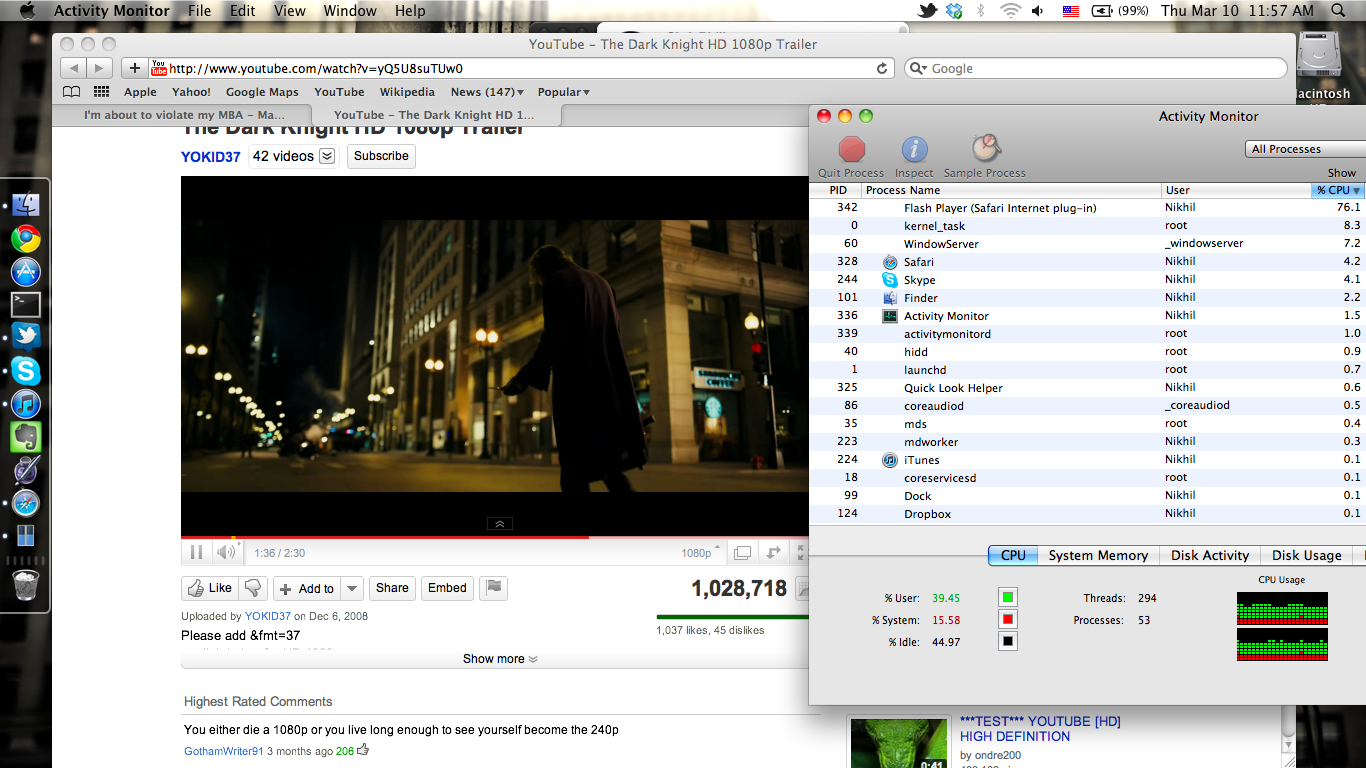This screenshot has width=1366, height=768.
Task: Open the All Processes dropdown
Action: click(1304, 149)
